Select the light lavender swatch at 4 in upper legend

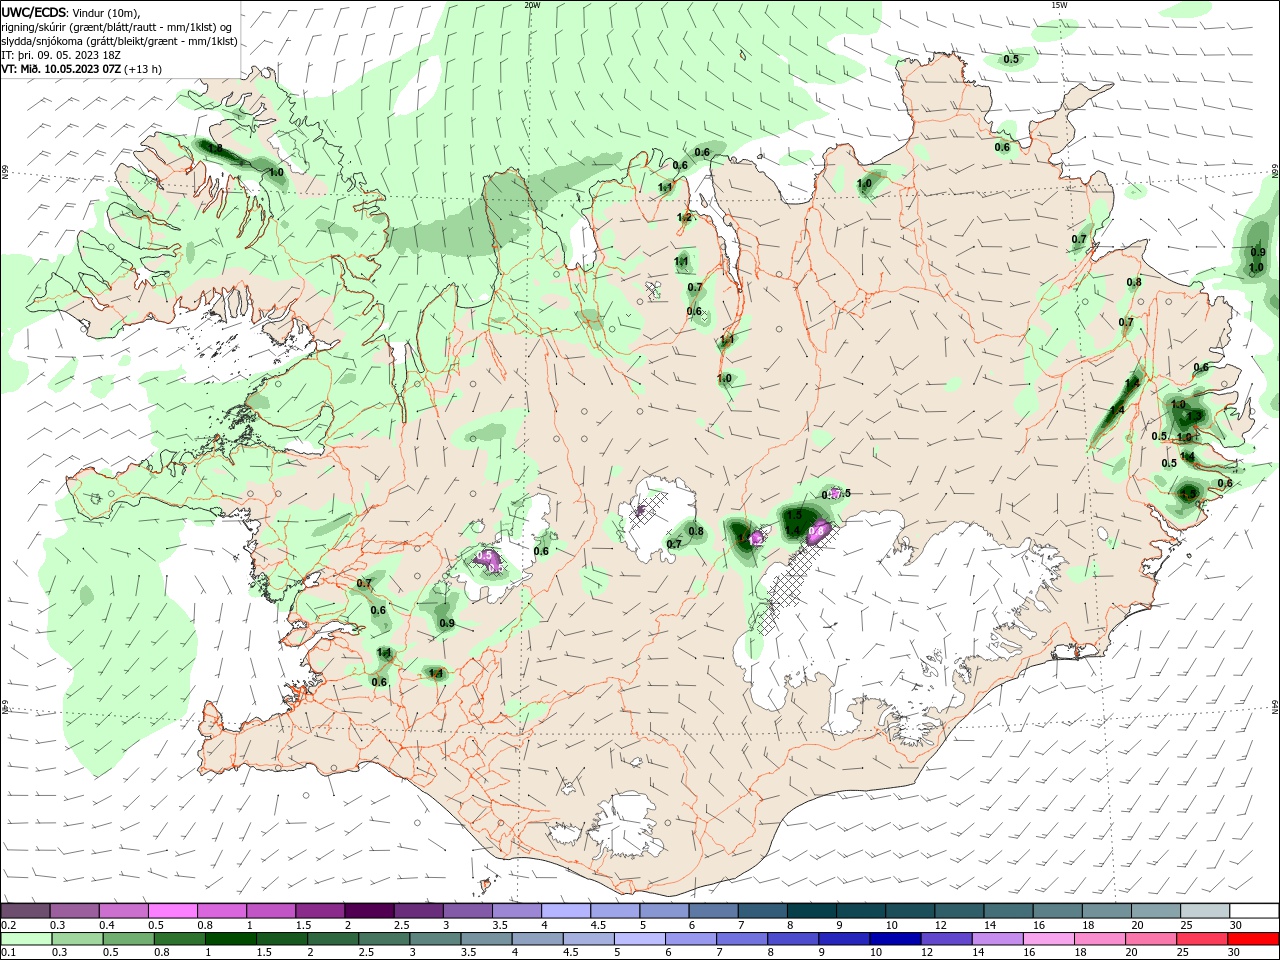click(566, 911)
